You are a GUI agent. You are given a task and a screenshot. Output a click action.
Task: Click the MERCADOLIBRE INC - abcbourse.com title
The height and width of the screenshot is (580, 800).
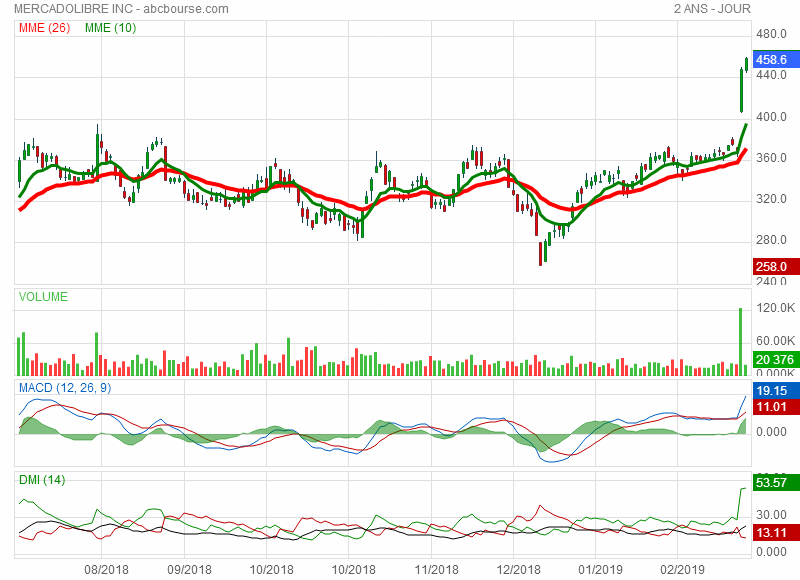coord(121,9)
